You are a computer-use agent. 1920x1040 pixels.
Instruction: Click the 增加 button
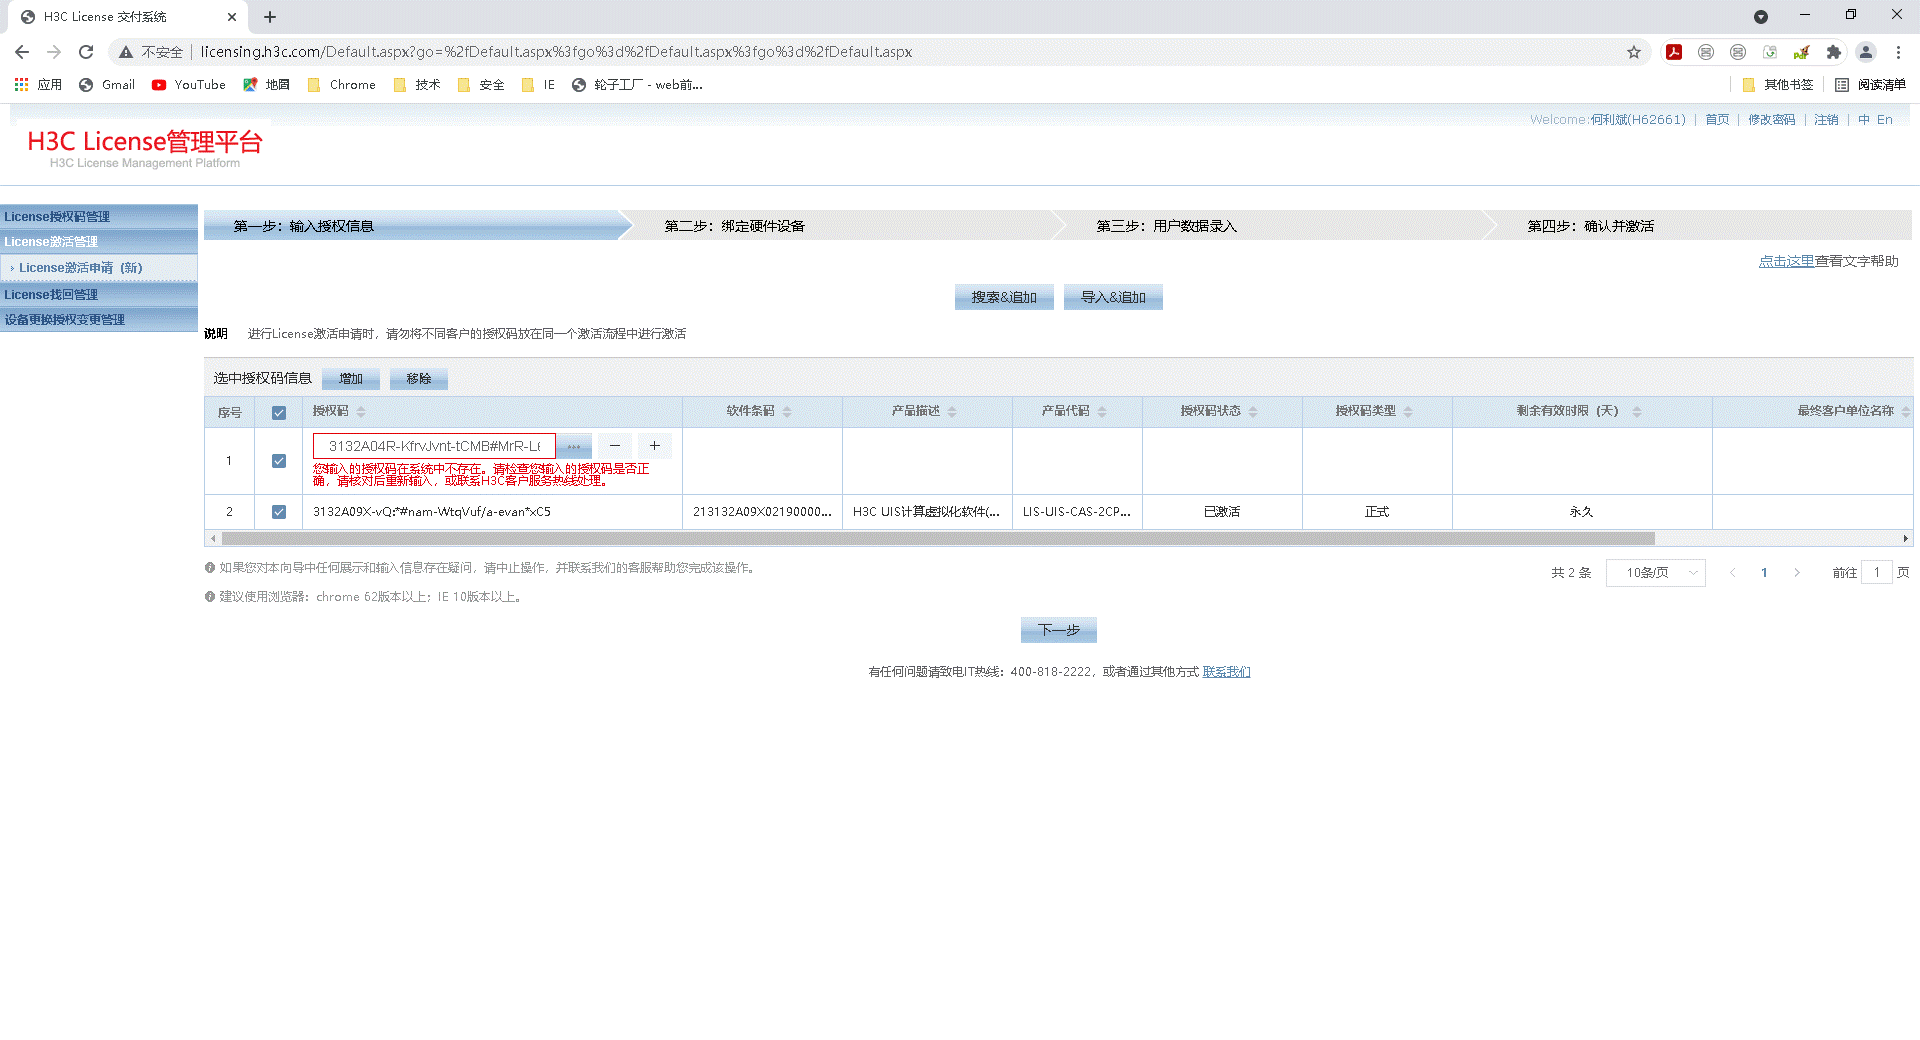tap(351, 379)
